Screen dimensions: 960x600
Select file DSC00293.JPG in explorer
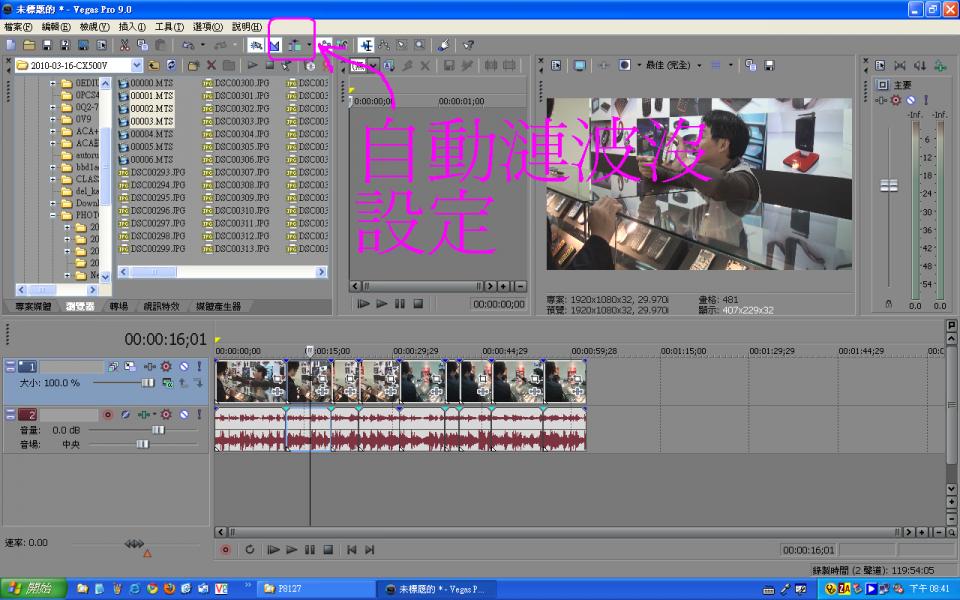pos(152,173)
